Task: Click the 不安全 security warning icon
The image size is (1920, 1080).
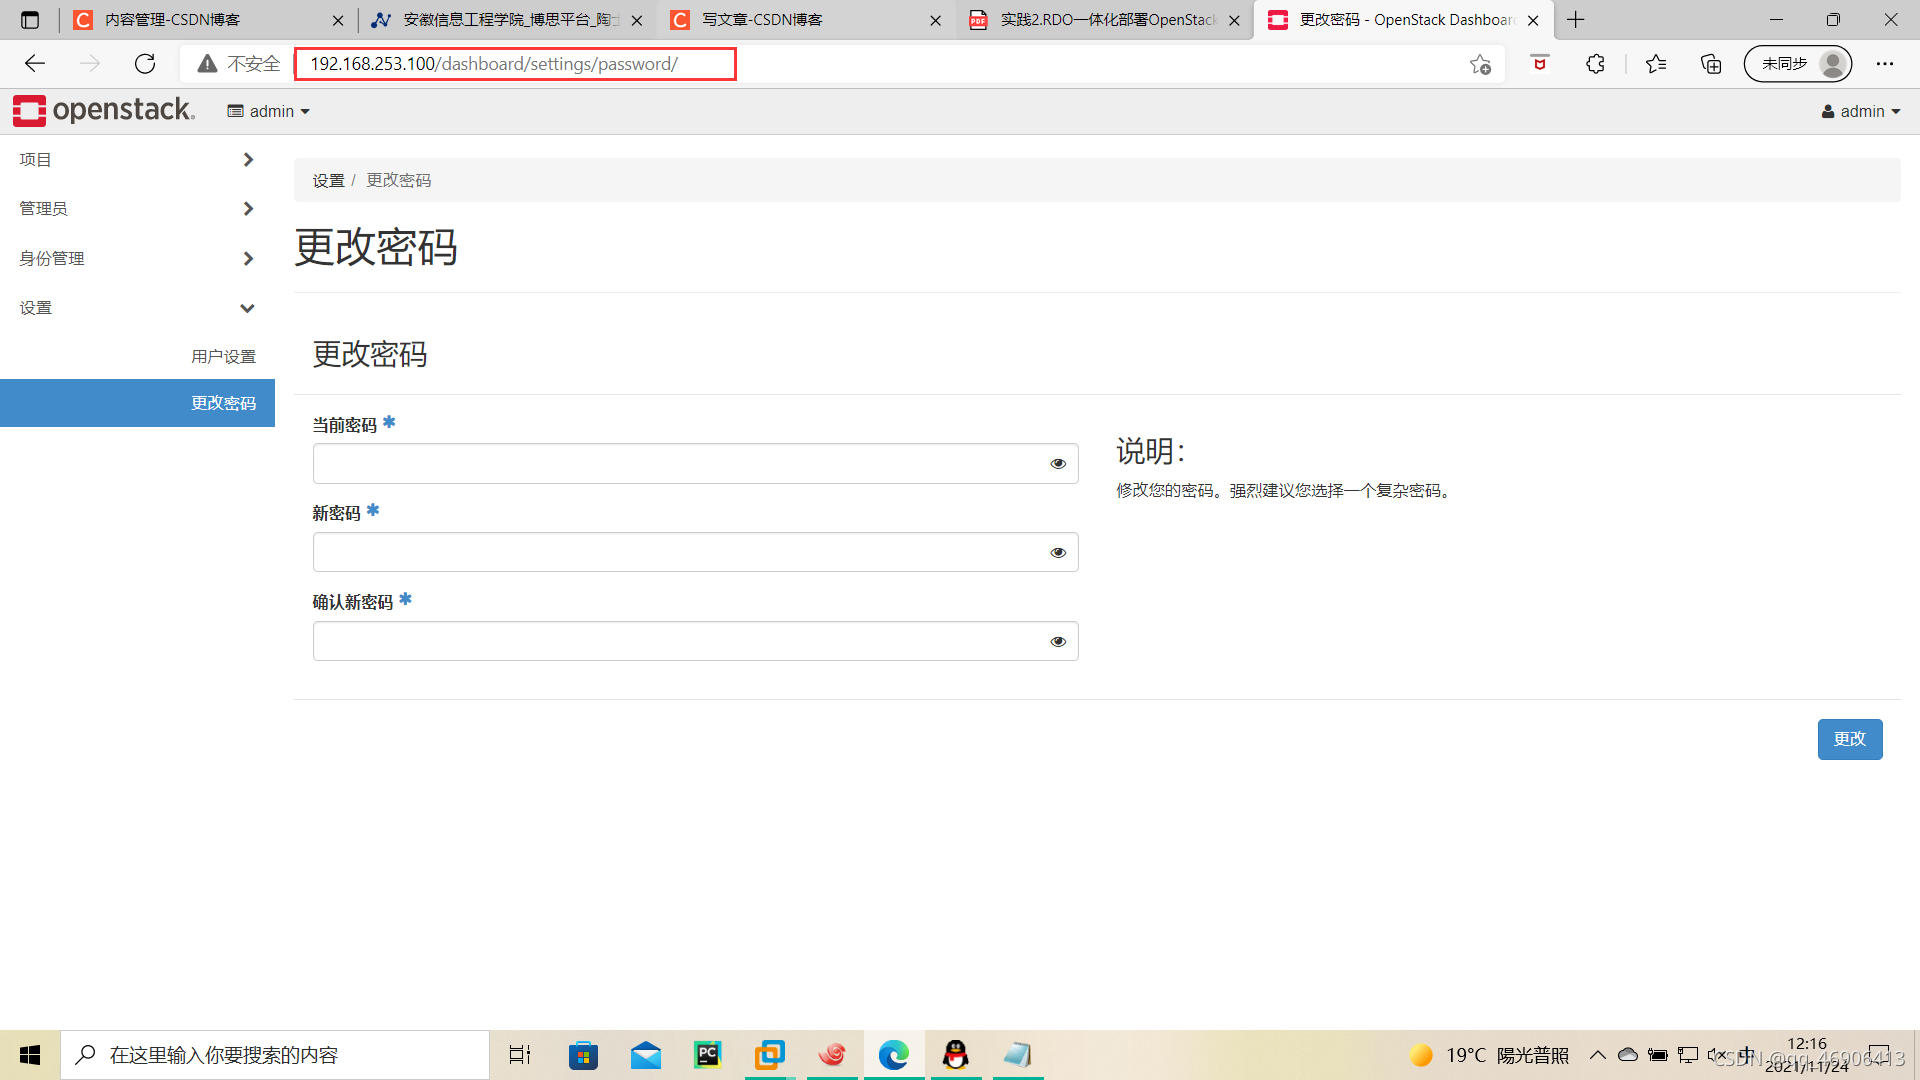Action: pyautogui.click(x=207, y=63)
